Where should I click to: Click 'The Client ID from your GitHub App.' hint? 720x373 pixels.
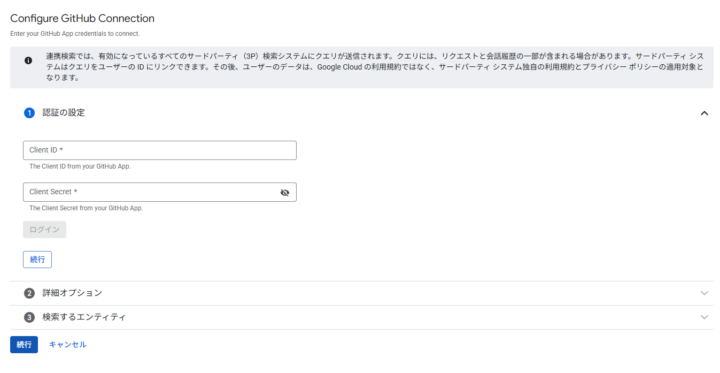[80, 166]
